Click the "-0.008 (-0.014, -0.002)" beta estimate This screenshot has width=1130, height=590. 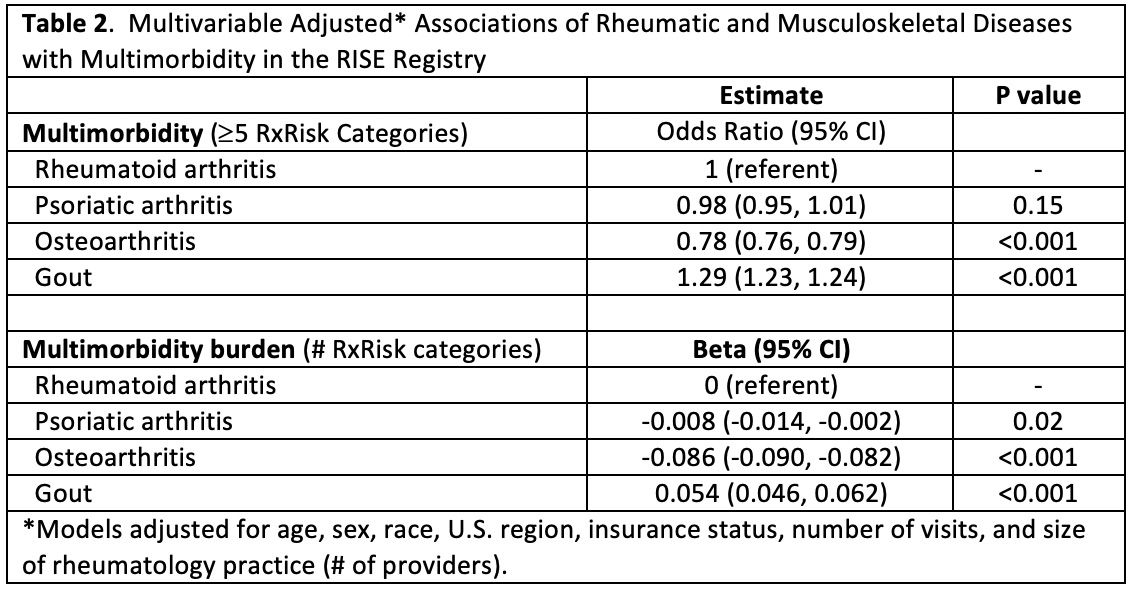click(771, 421)
